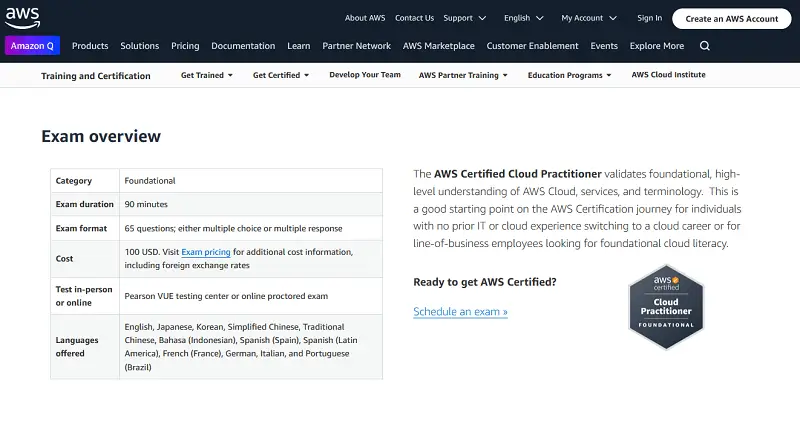Open the Products menu
800x427 pixels.
click(x=90, y=46)
